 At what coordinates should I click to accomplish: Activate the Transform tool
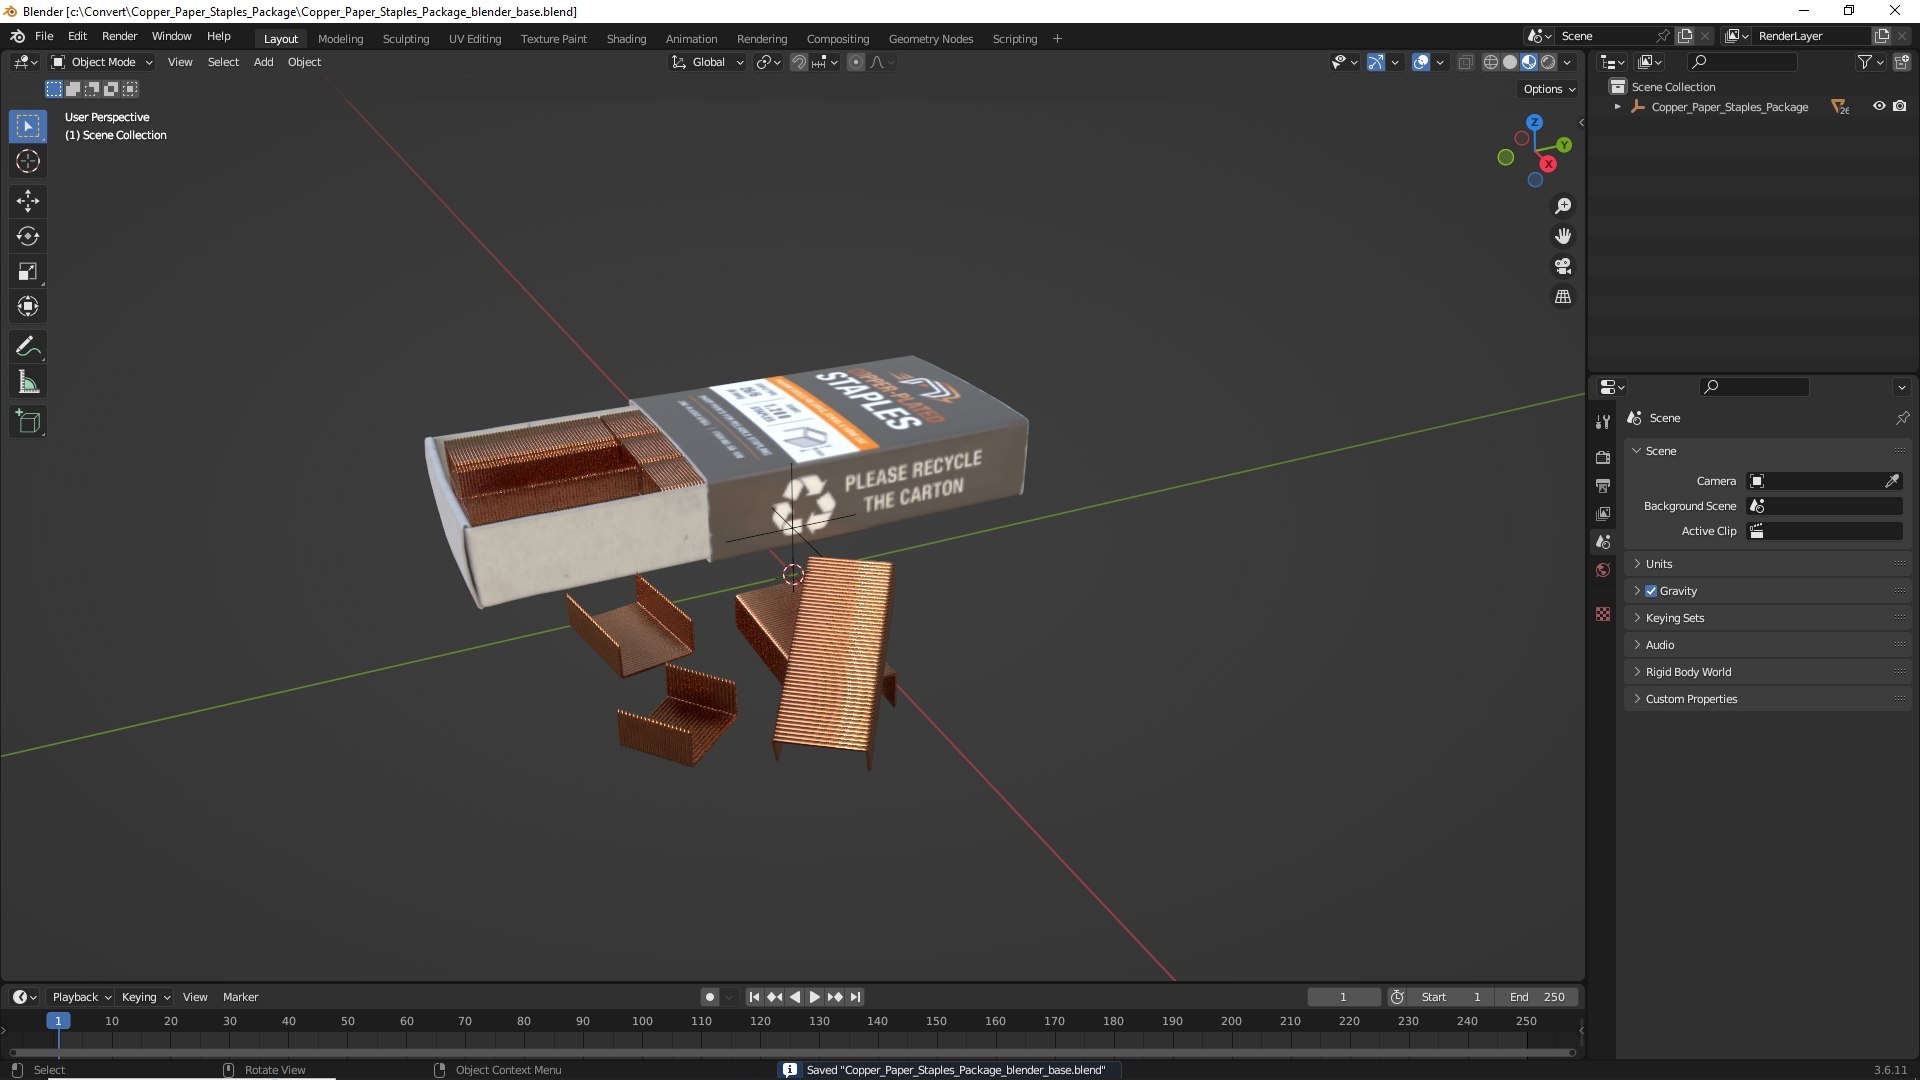click(27, 306)
